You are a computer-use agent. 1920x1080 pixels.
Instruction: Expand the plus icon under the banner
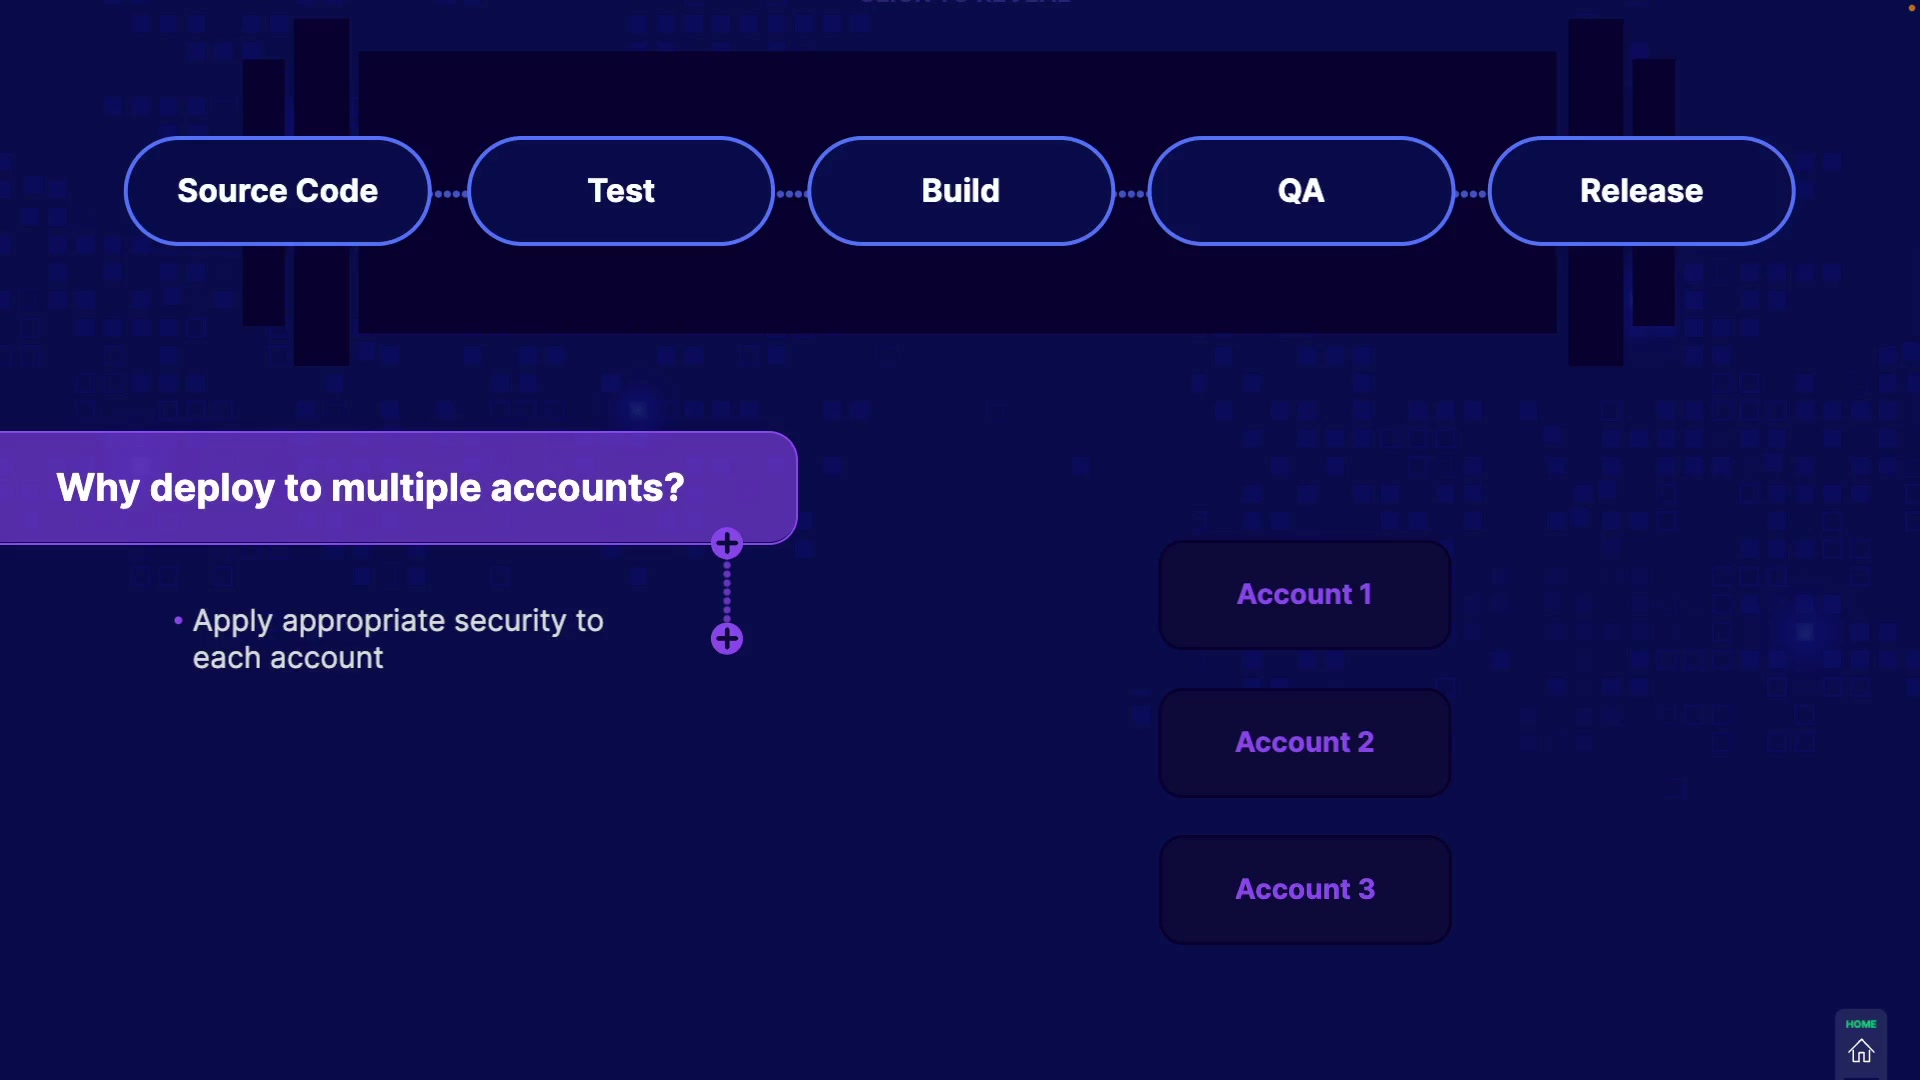[727, 544]
